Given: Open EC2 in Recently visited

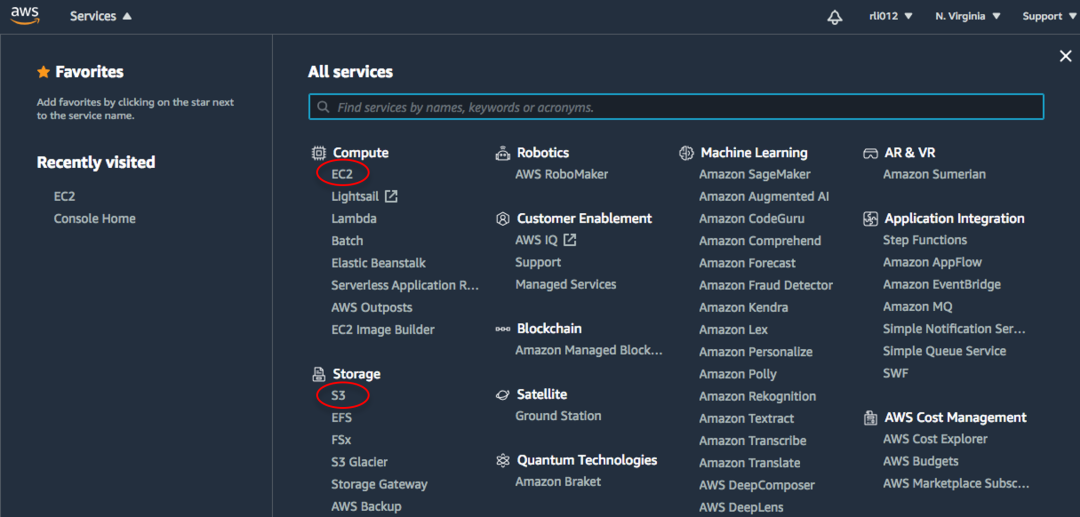Looking at the screenshot, I should coord(65,196).
